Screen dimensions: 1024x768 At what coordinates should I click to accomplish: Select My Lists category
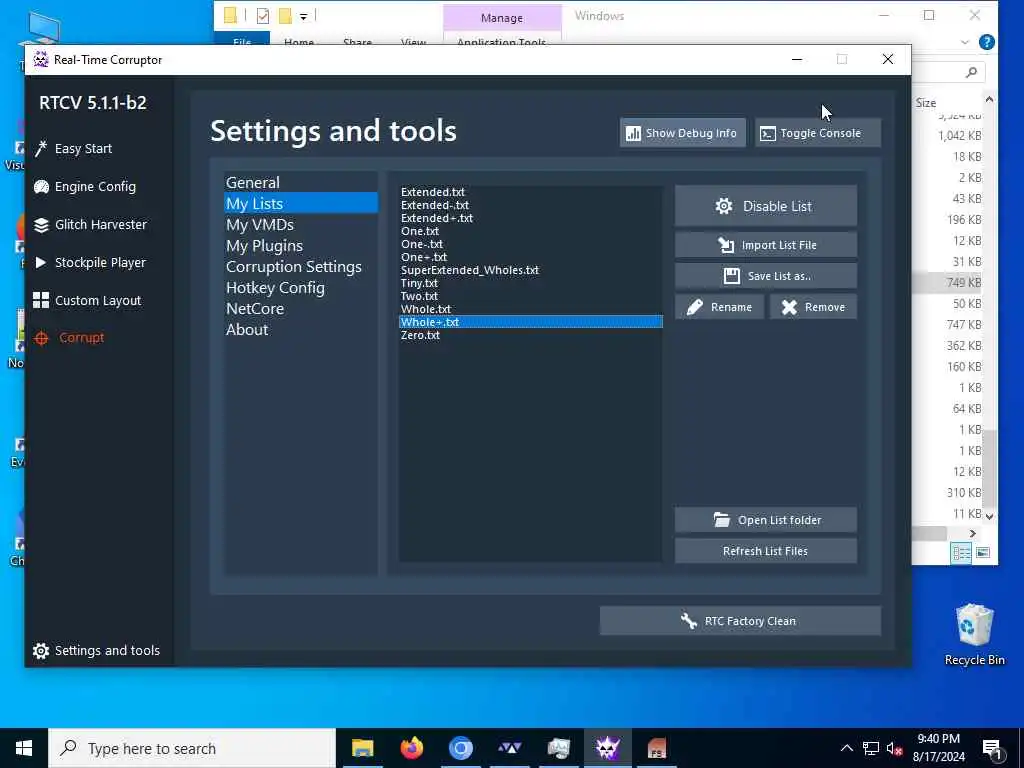tap(300, 204)
